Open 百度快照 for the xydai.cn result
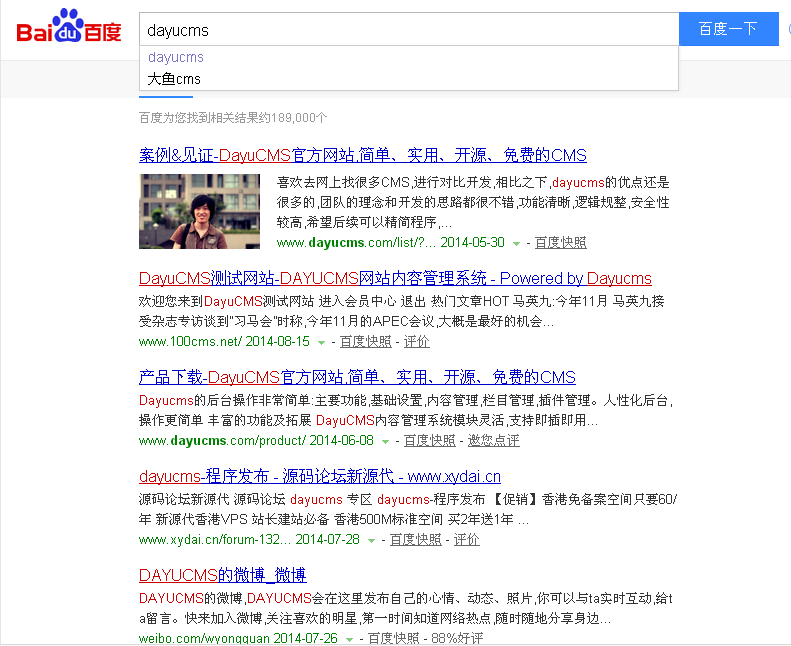 point(416,539)
